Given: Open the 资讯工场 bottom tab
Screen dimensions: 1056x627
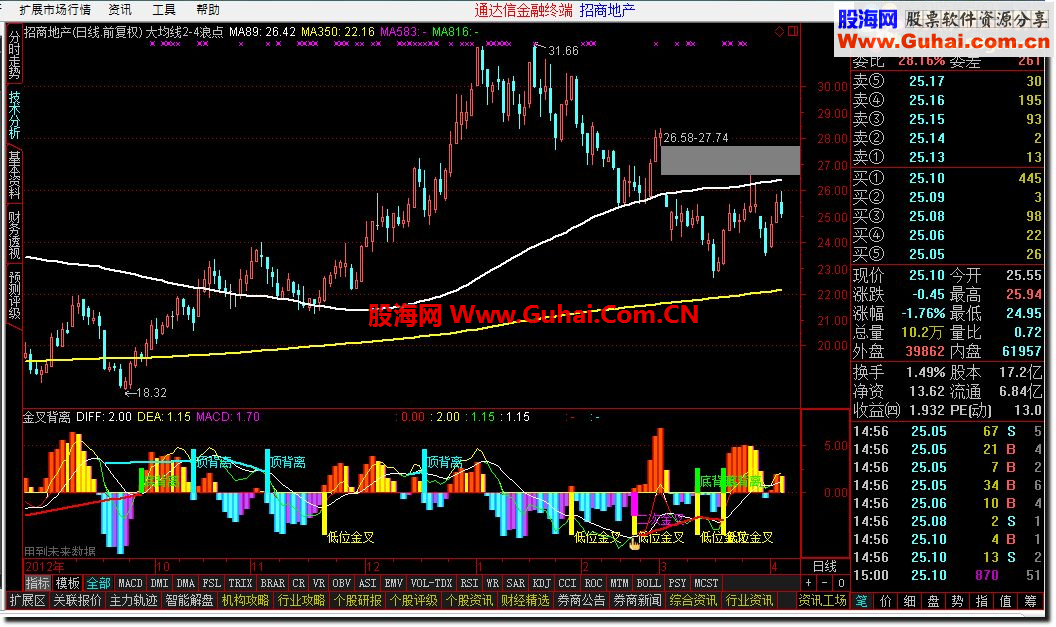Looking at the screenshot, I should click(x=822, y=600).
